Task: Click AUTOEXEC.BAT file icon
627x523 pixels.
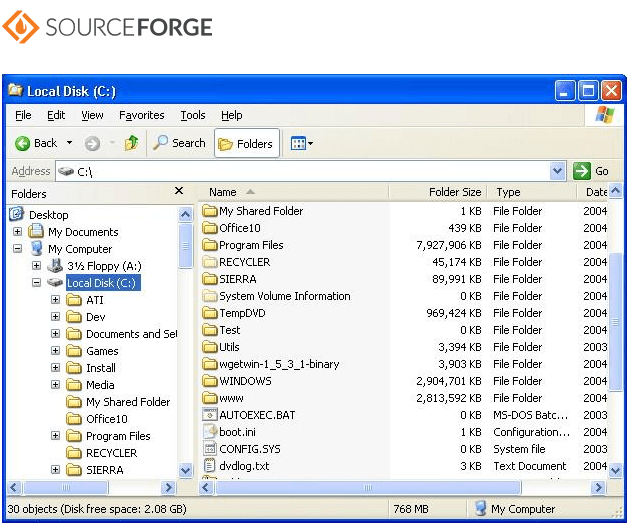Action: pos(210,415)
